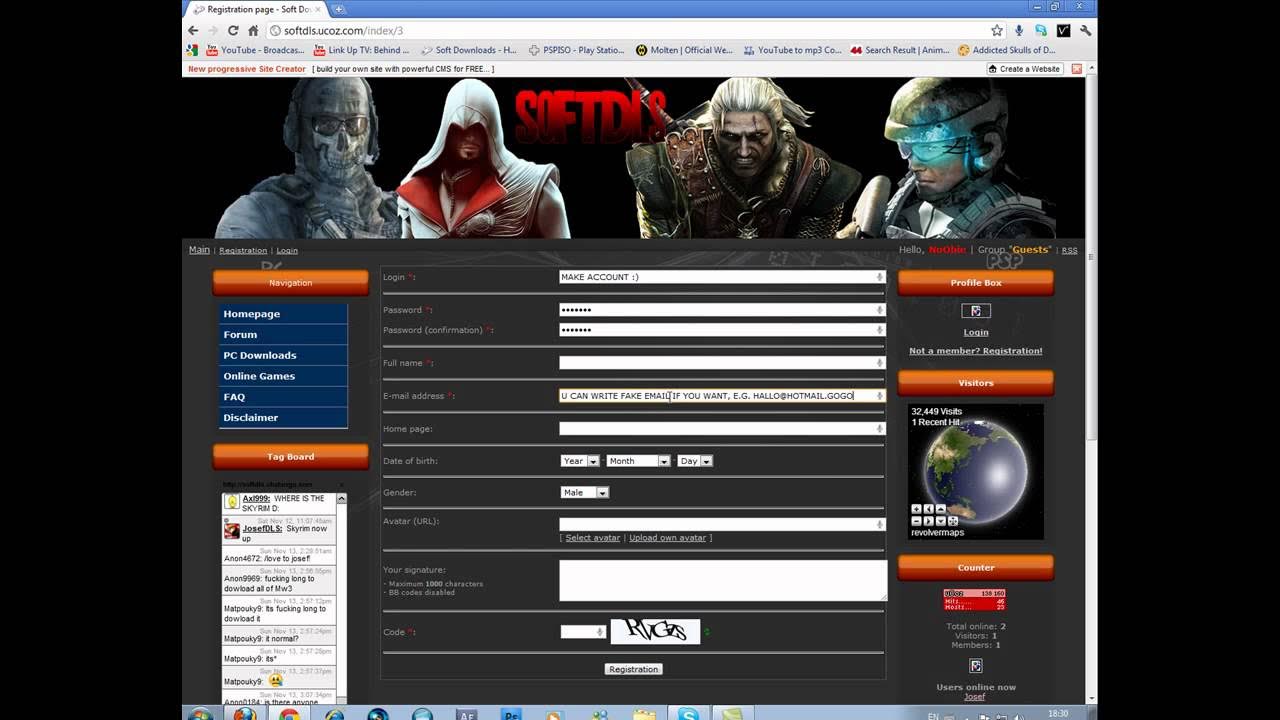
Task: Open the PSPISO - Play Station bookmark
Action: 577,50
